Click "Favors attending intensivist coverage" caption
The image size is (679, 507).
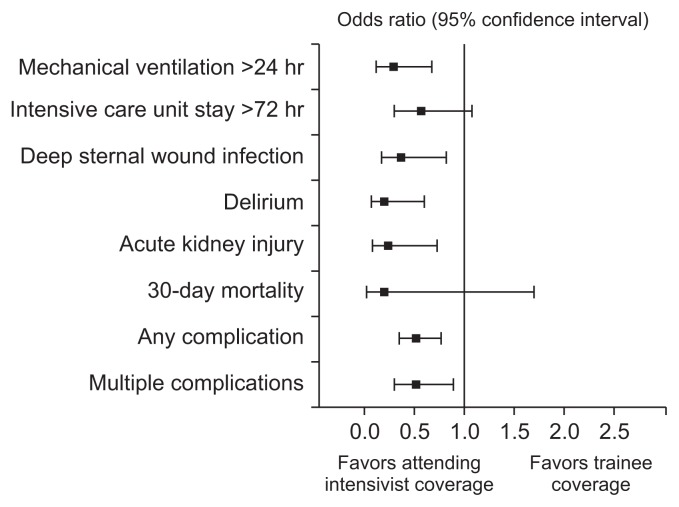416,474
